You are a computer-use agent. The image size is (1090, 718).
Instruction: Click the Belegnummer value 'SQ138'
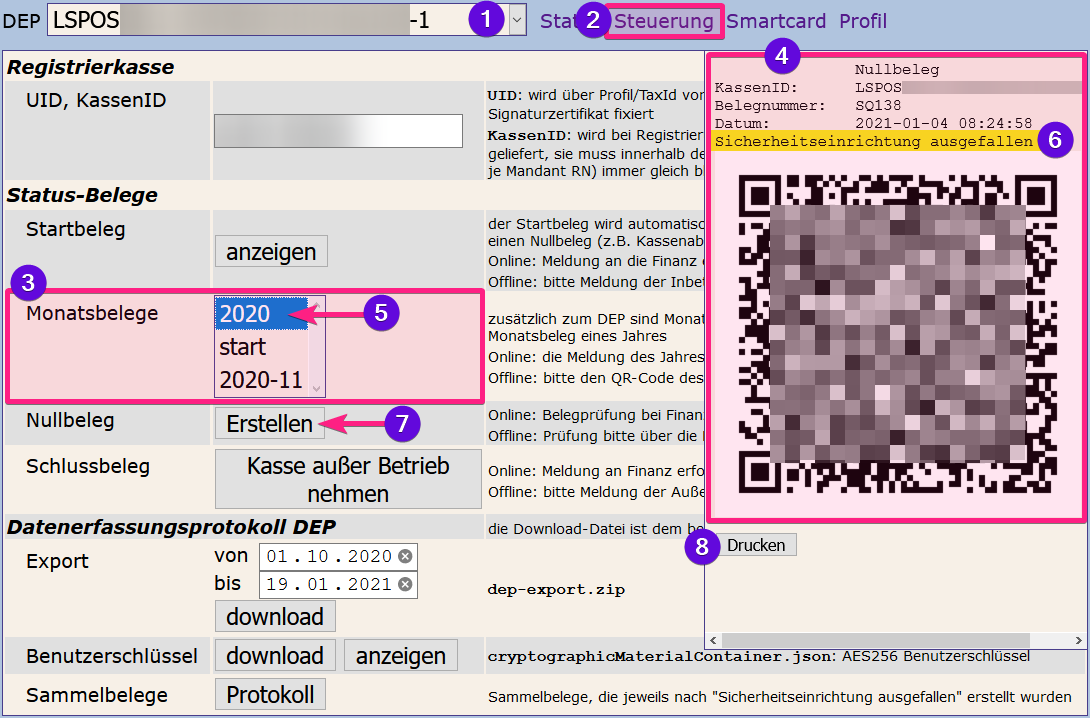[x=878, y=106]
